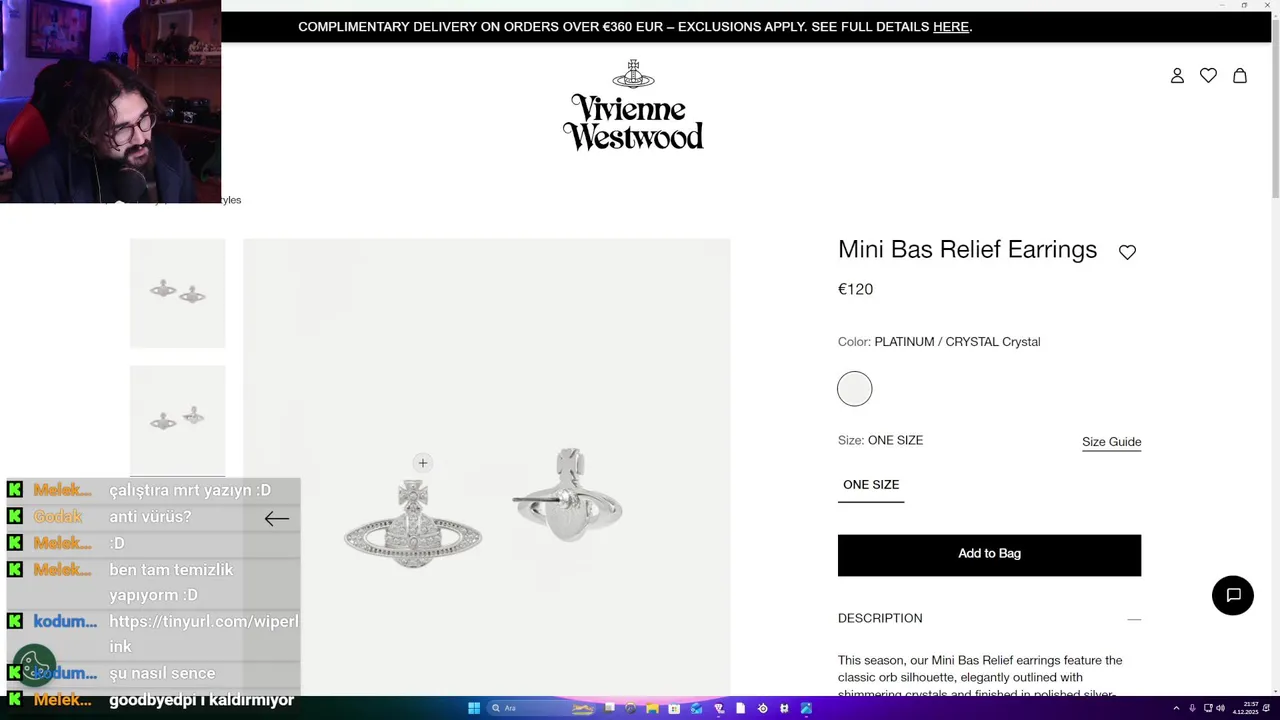Click the Windows Start button

pos(474,708)
